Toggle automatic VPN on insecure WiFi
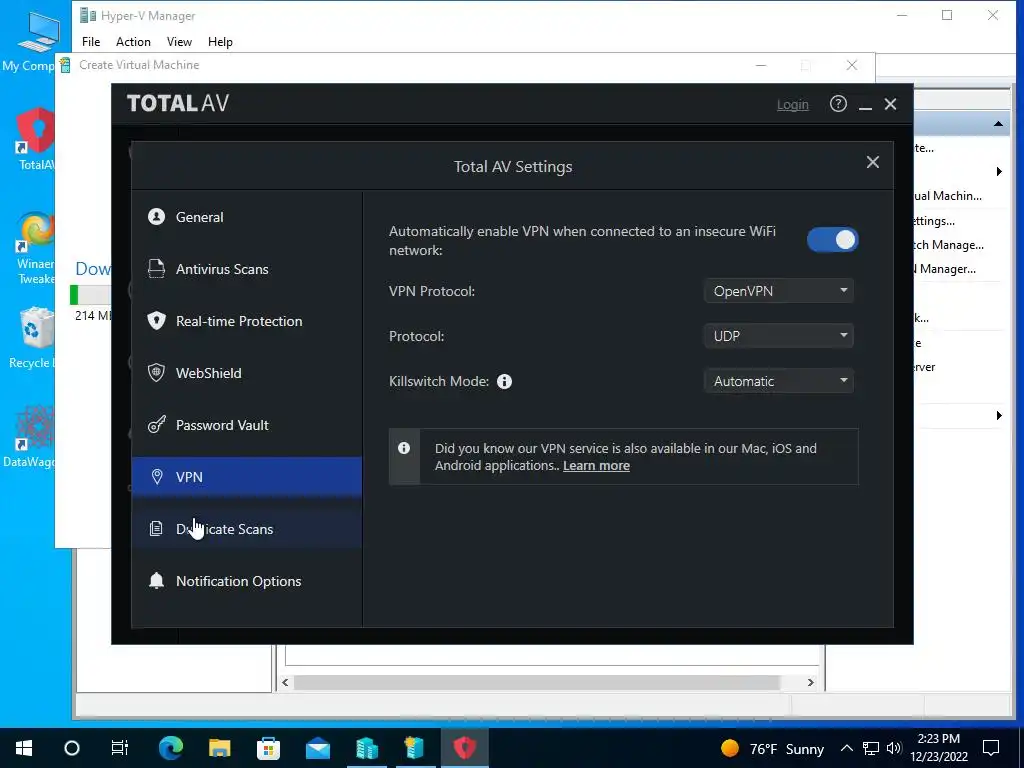 click(833, 240)
